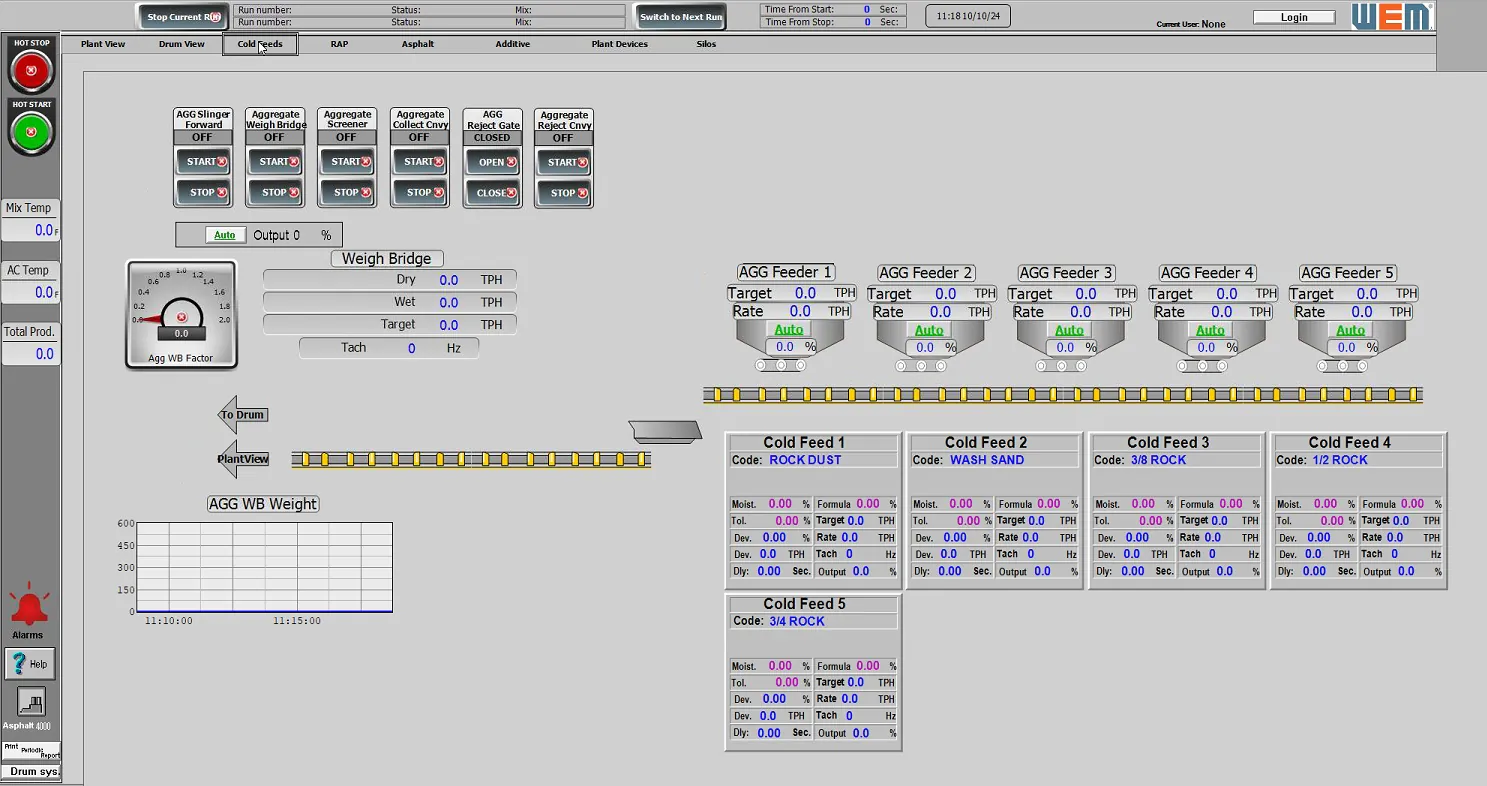This screenshot has width=1487, height=786.
Task: Select the Plant Devices tab
Action: (x=618, y=44)
